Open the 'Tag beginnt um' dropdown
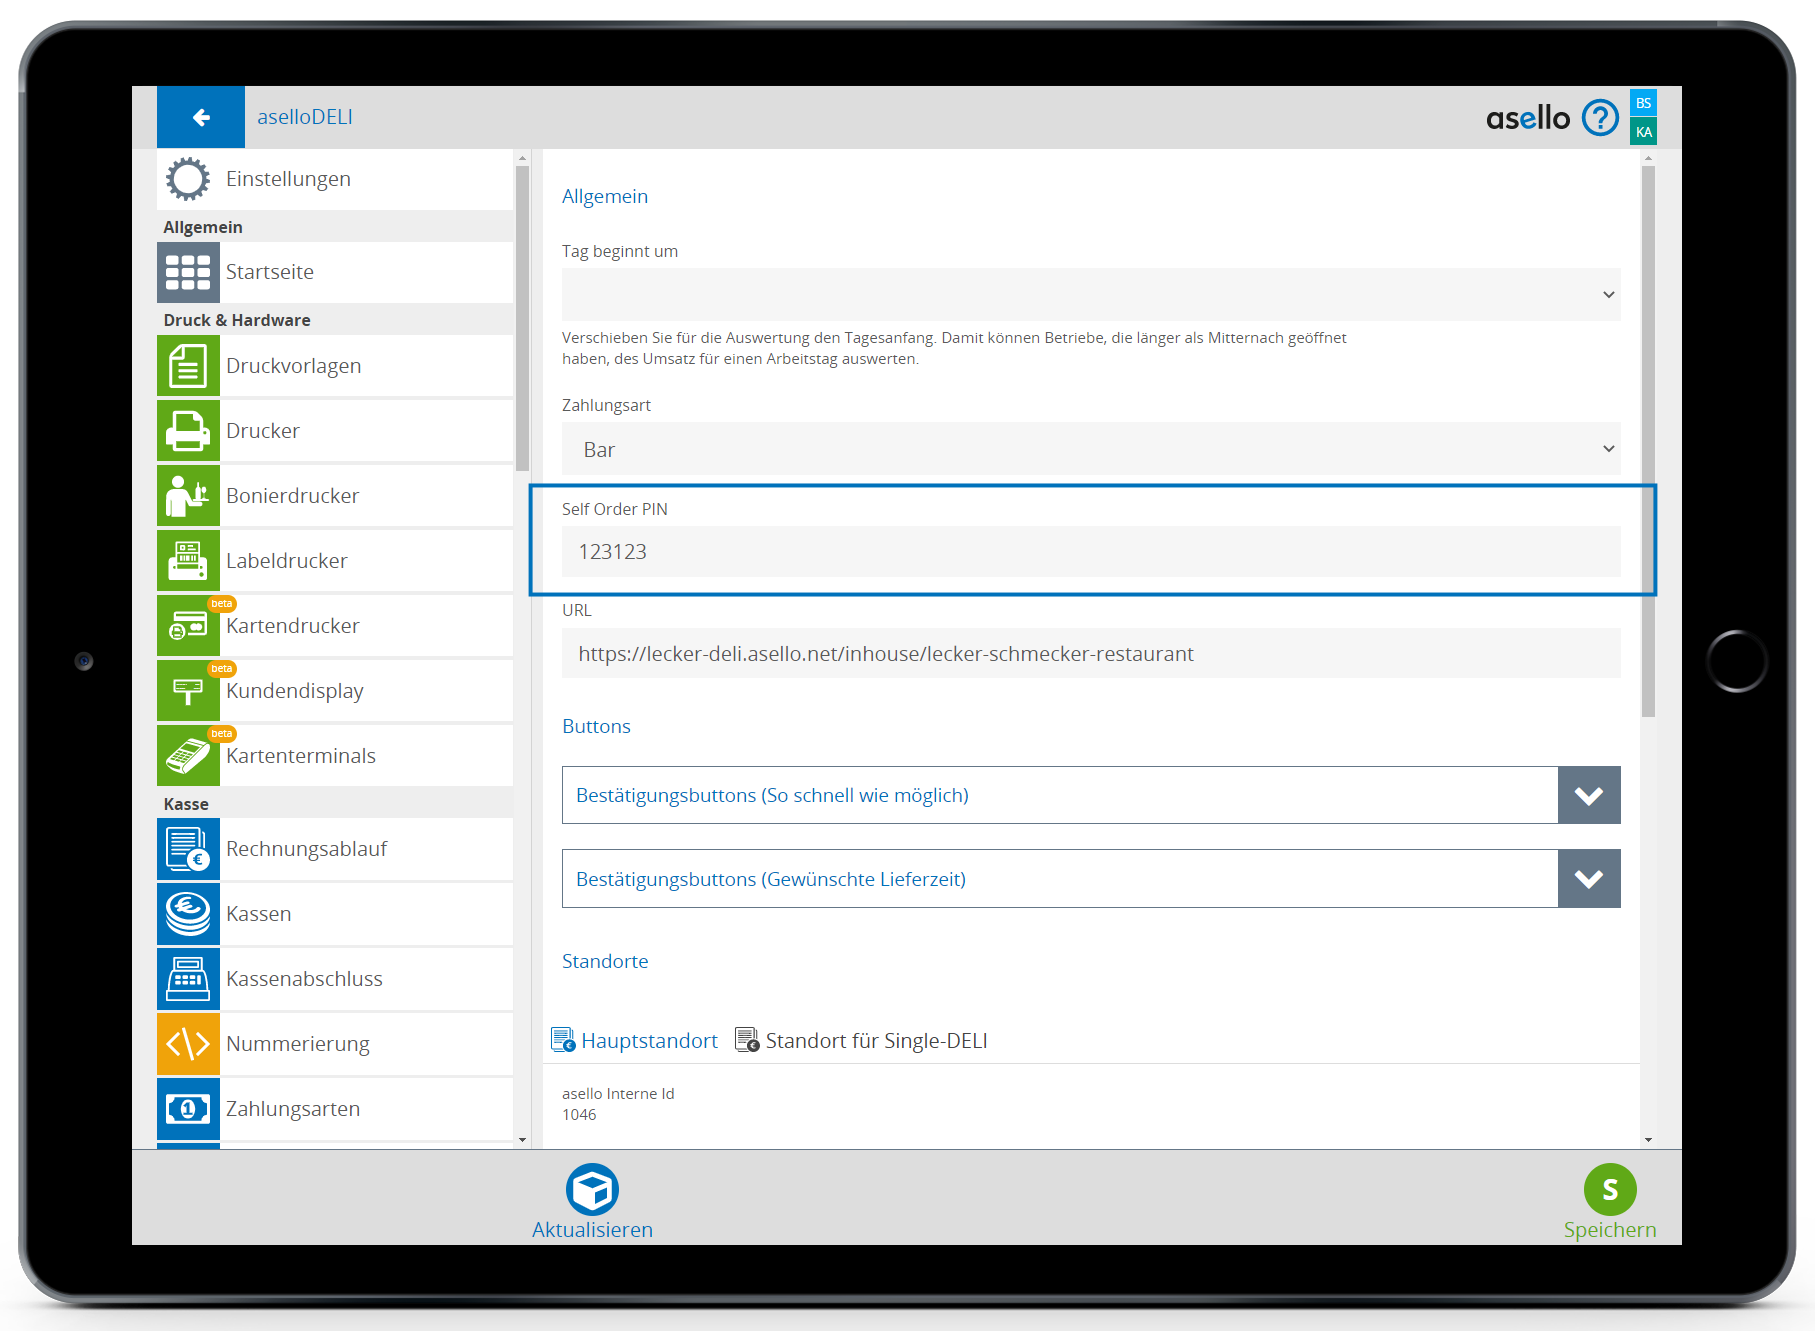Screen dimensions: 1815x1331 [x=1090, y=295]
